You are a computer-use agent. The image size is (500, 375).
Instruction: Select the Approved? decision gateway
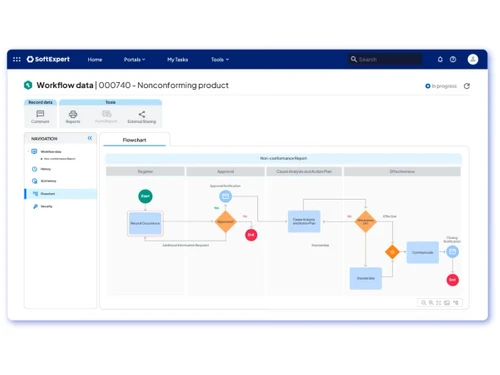(x=226, y=222)
